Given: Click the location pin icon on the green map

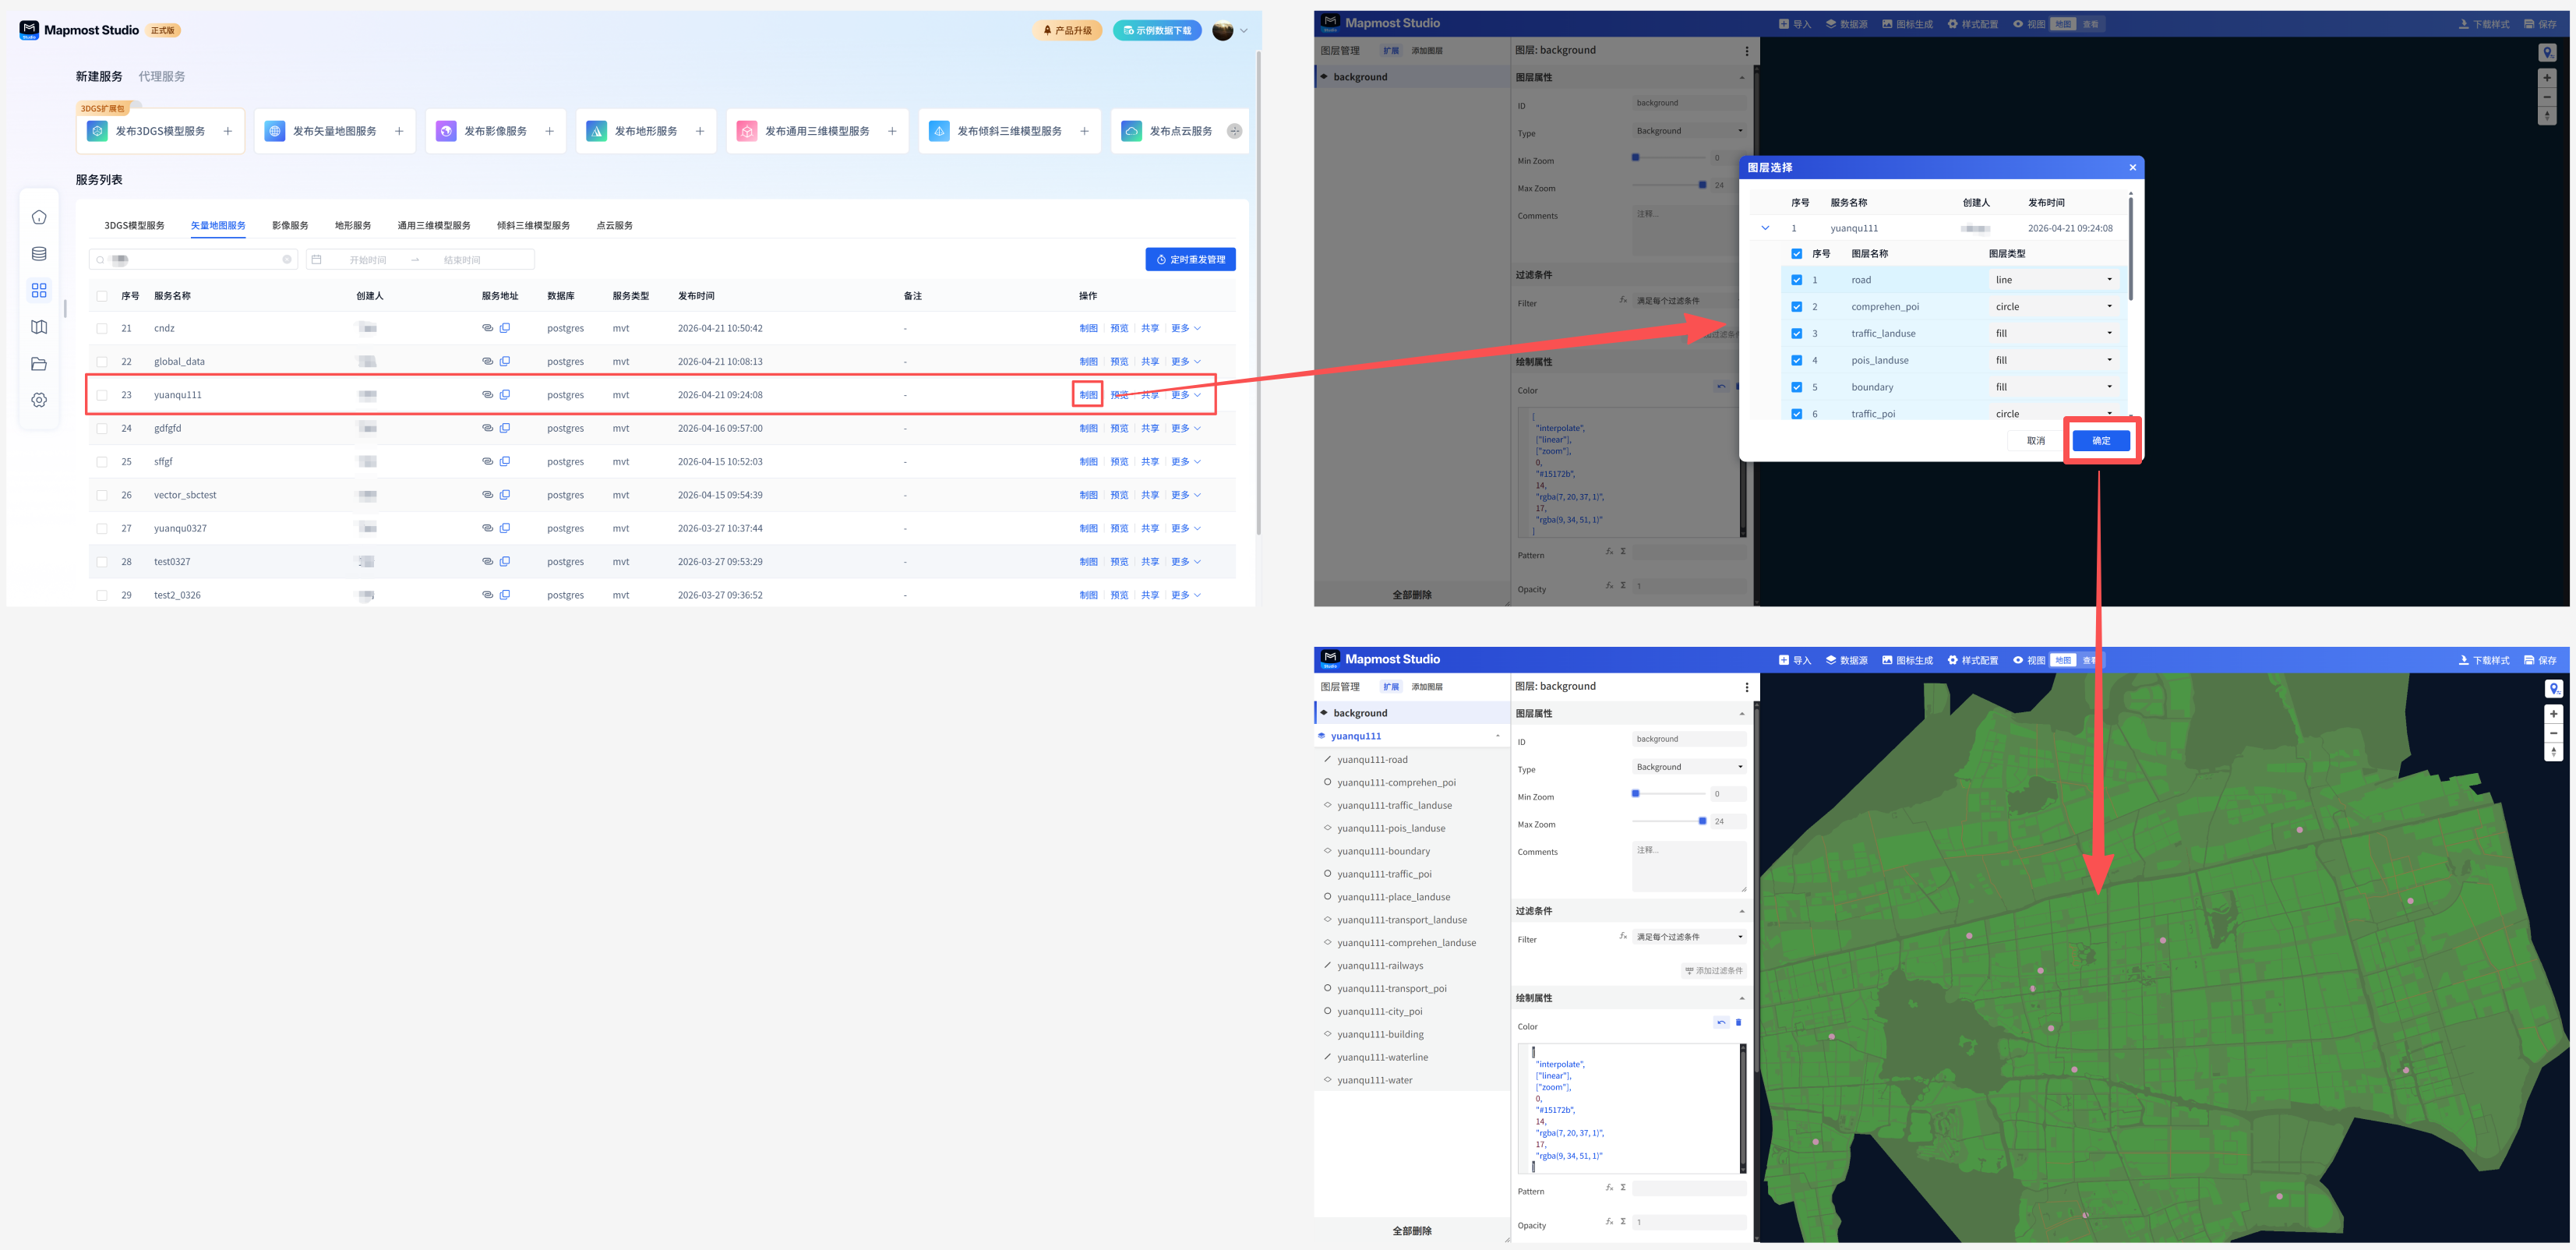Looking at the screenshot, I should click(2554, 688).
